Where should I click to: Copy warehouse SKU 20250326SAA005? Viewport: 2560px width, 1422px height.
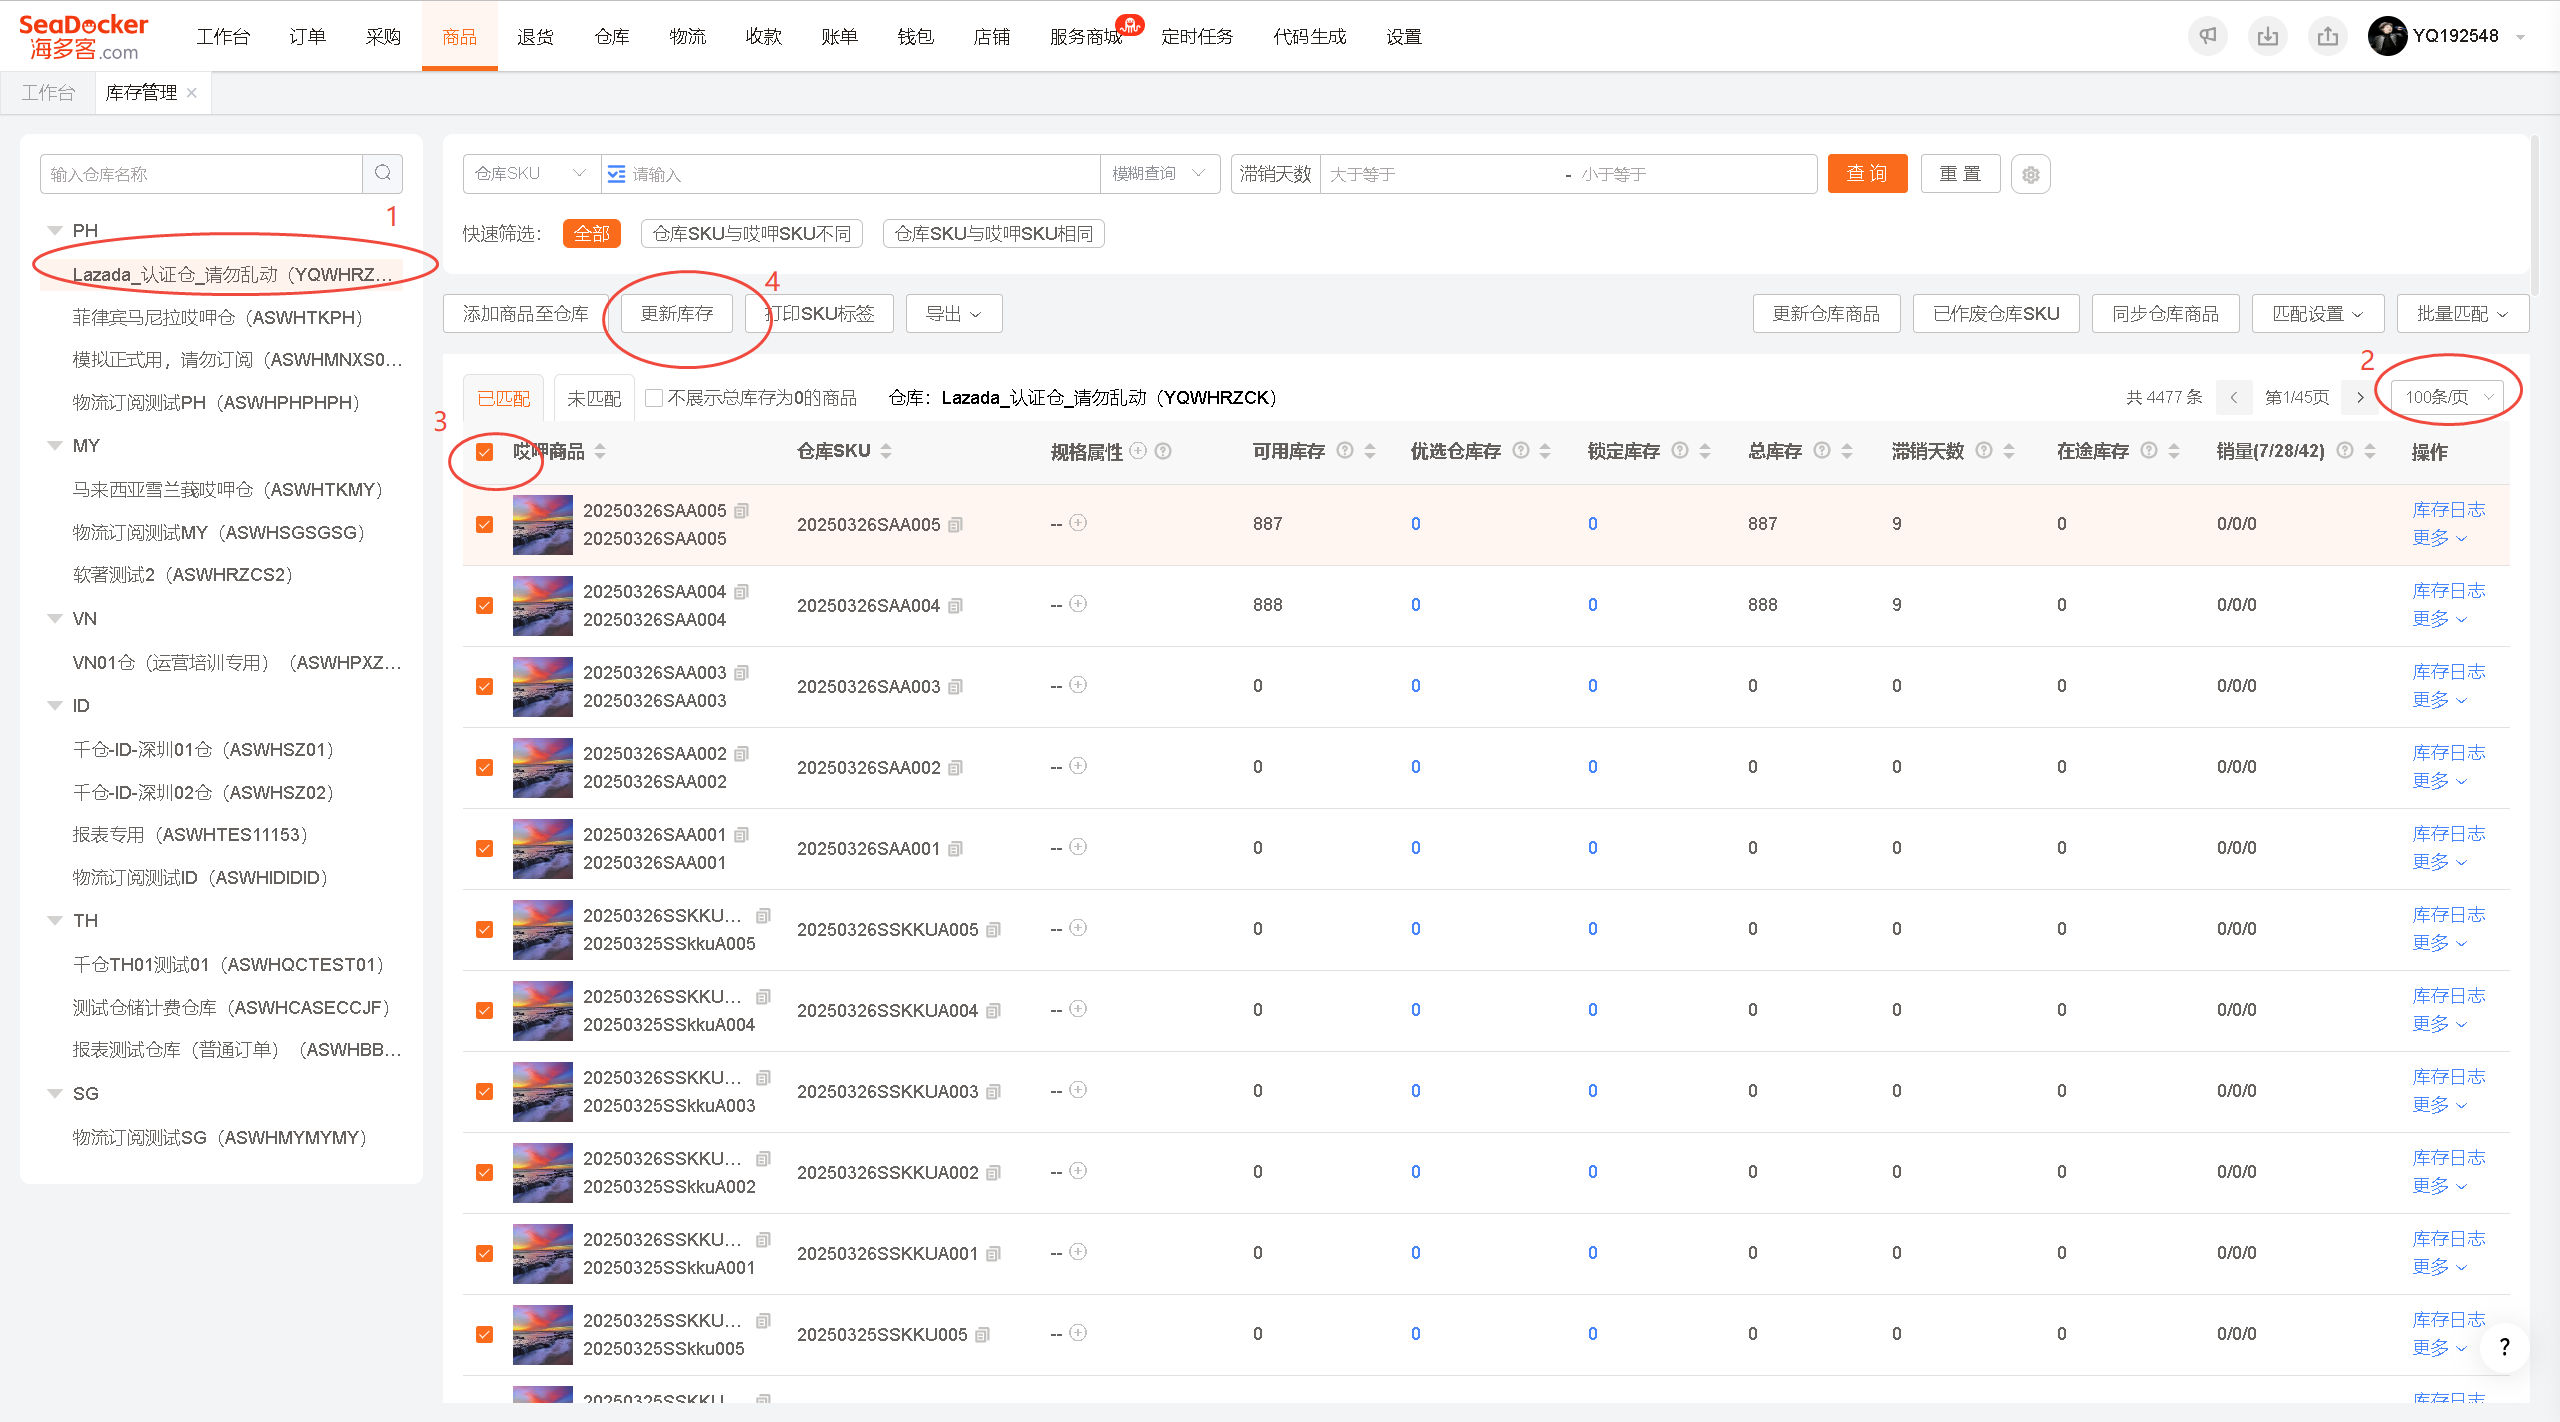tap(956, 525)
